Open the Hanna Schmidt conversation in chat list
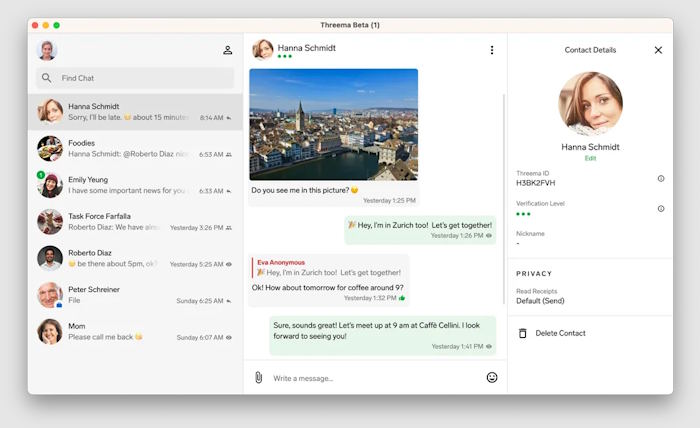The height and width of the screenshot is (428, 700). [x=135, y=112]
